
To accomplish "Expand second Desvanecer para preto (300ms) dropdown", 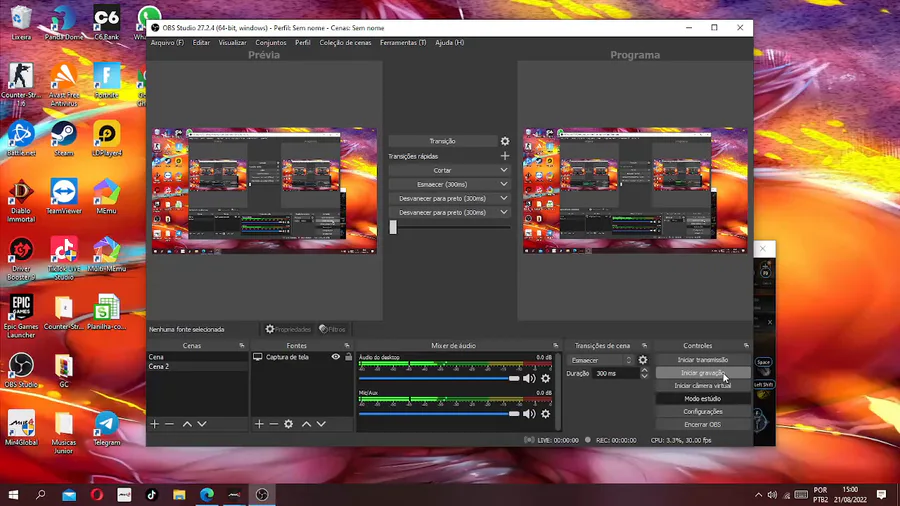I will pyautogui.click(x=504, y=212).
